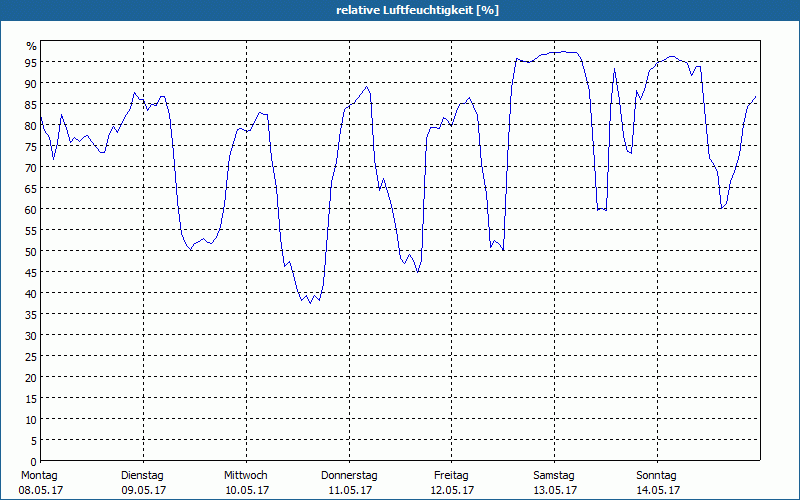
Task: Click the y-axis value 50
Action: [31, 252]
